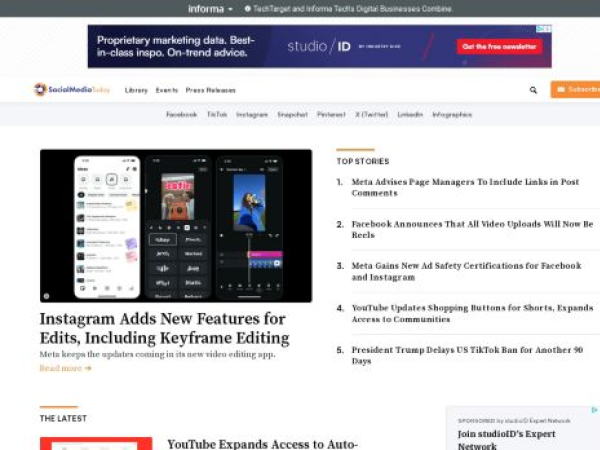
Task: Open the Events menu item
Action: (x=166, y=90)
